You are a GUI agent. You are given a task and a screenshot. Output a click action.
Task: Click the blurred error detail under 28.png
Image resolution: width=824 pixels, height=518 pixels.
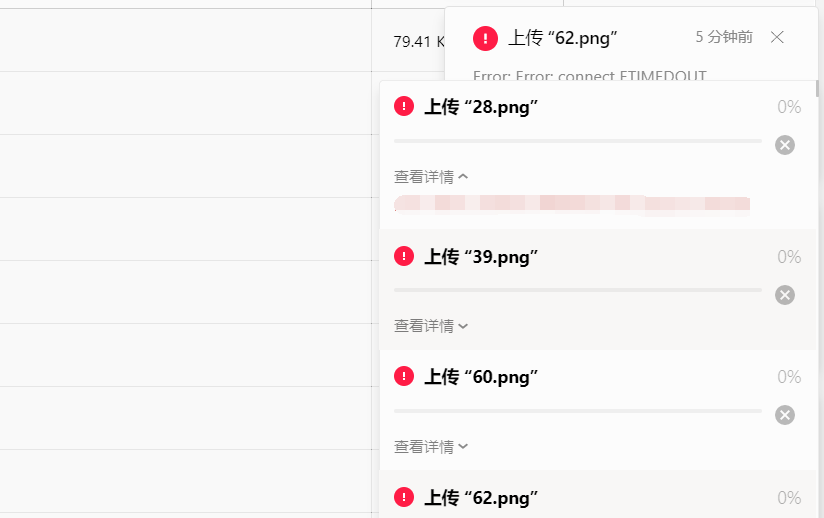click(x=572, y=204)
